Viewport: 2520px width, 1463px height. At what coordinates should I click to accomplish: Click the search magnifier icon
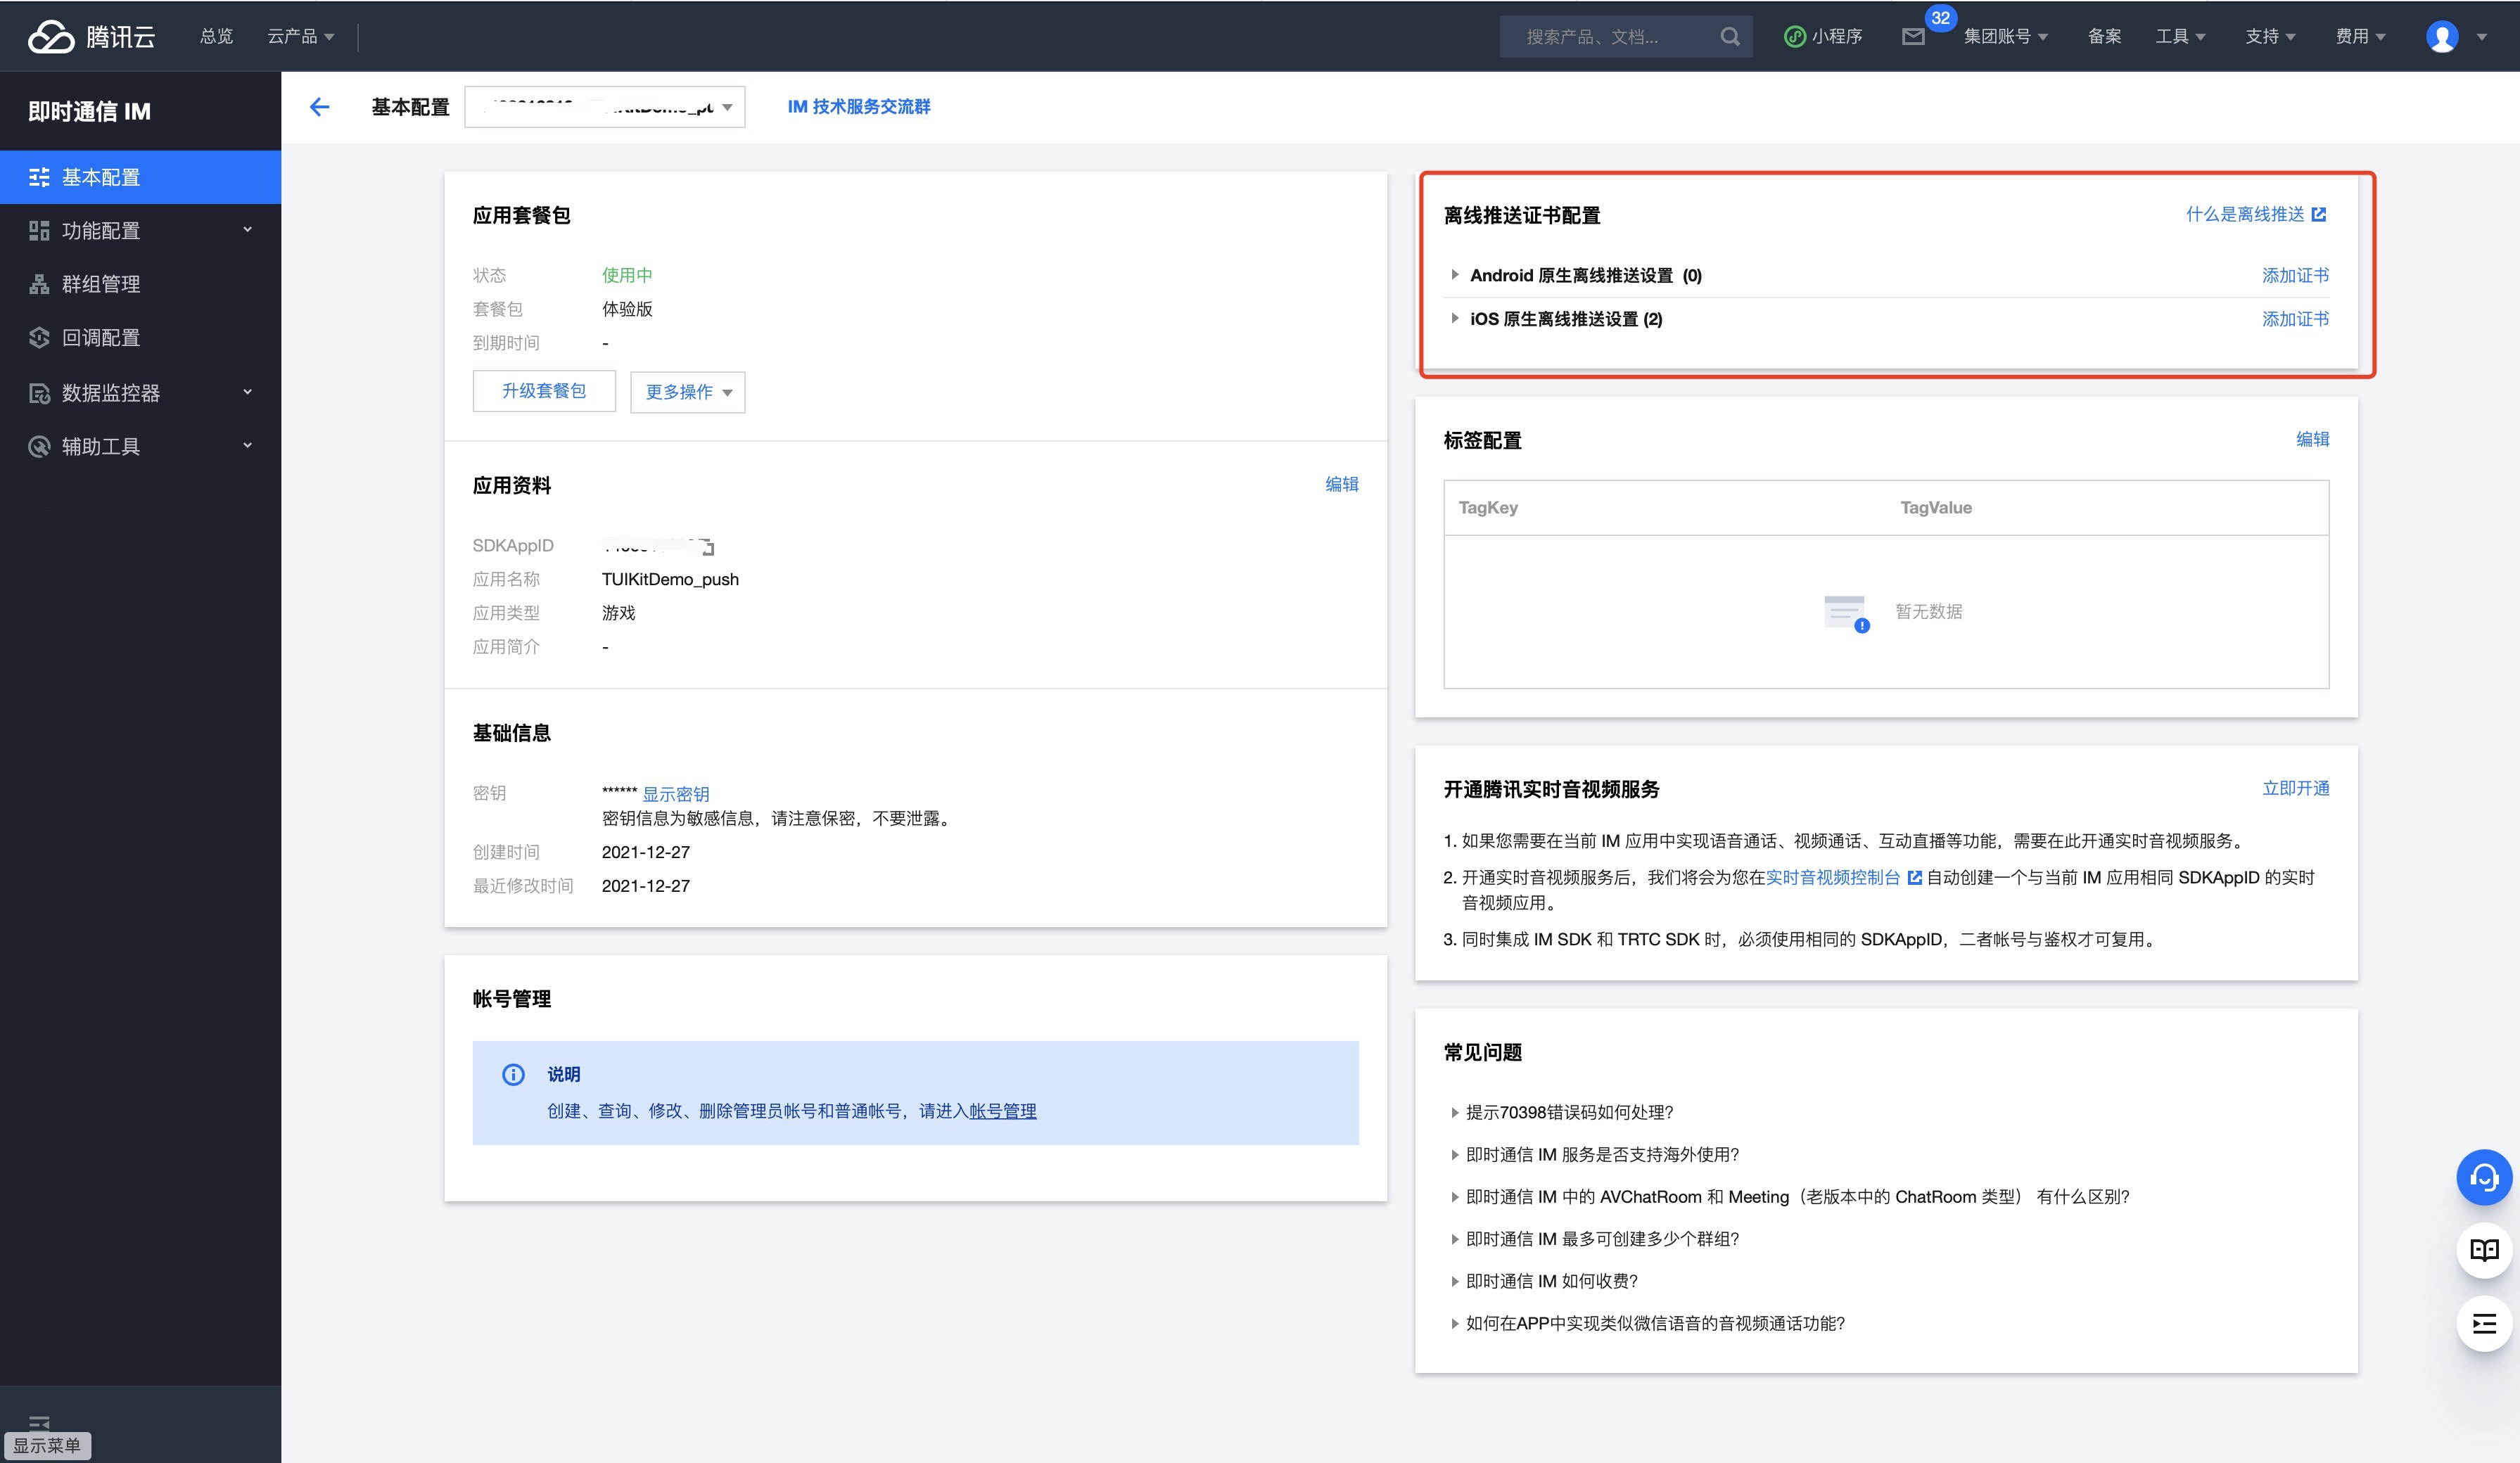[1729, 37]
